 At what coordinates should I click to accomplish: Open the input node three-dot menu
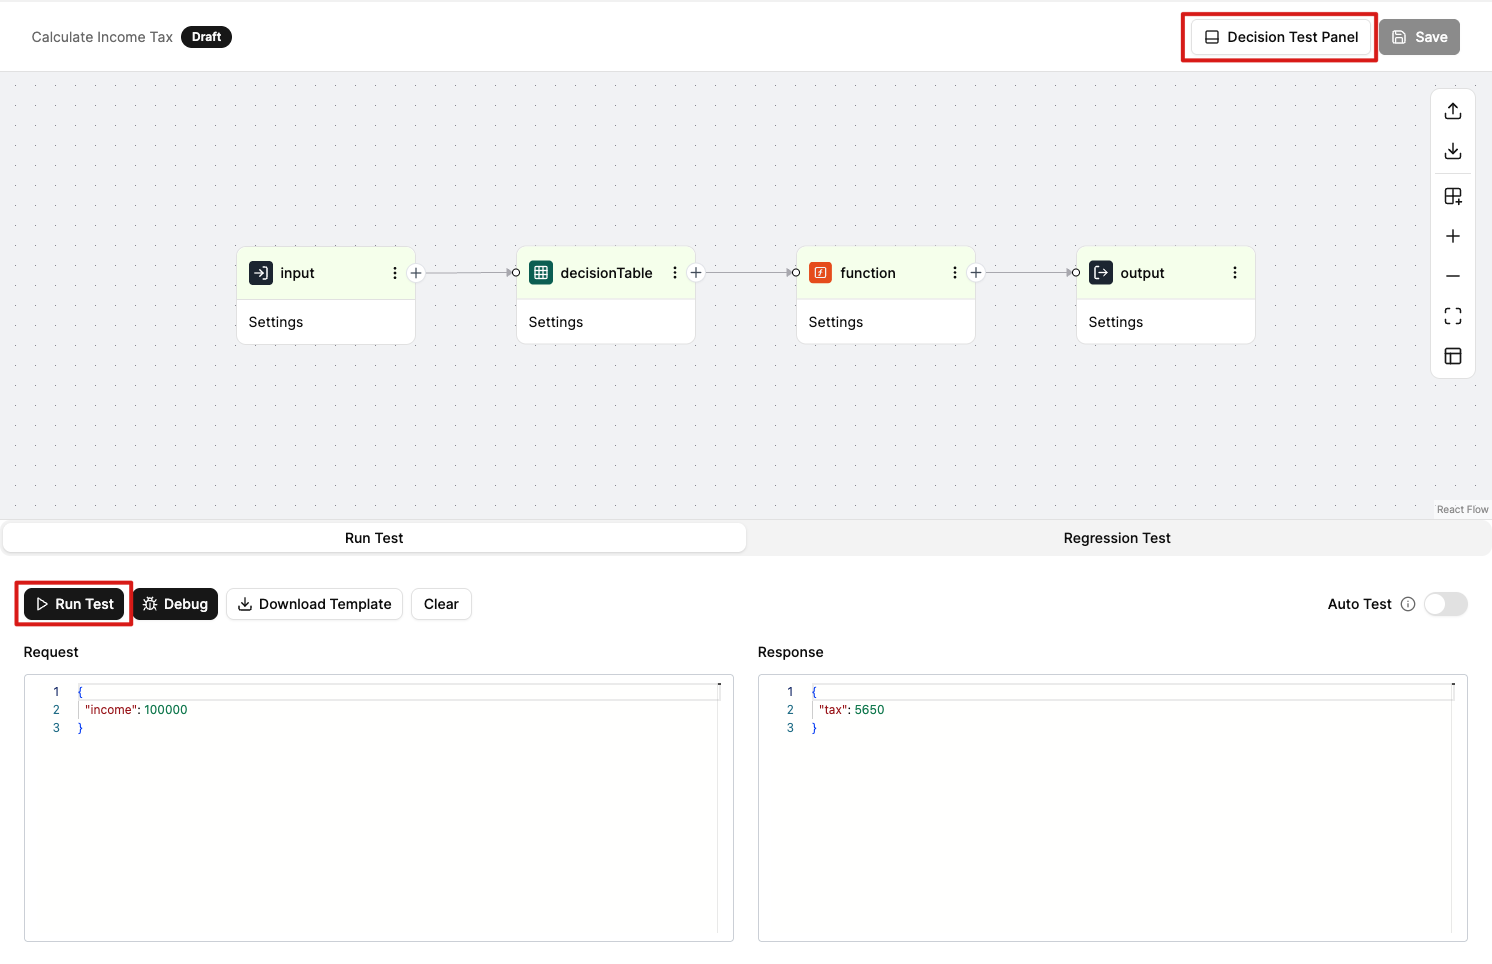(x=395, y=273)
